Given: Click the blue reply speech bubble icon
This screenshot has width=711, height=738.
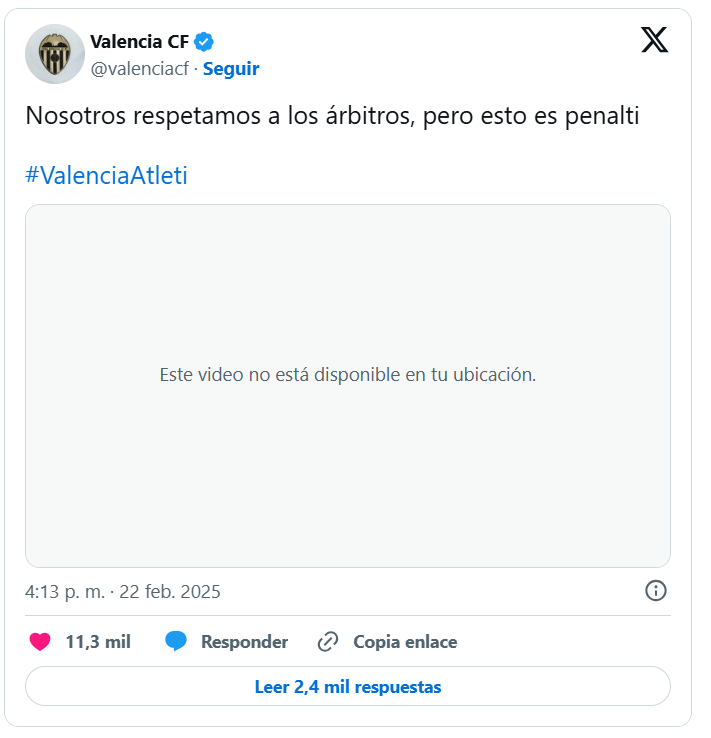Looking at the screenshot, I should [176, 642].
